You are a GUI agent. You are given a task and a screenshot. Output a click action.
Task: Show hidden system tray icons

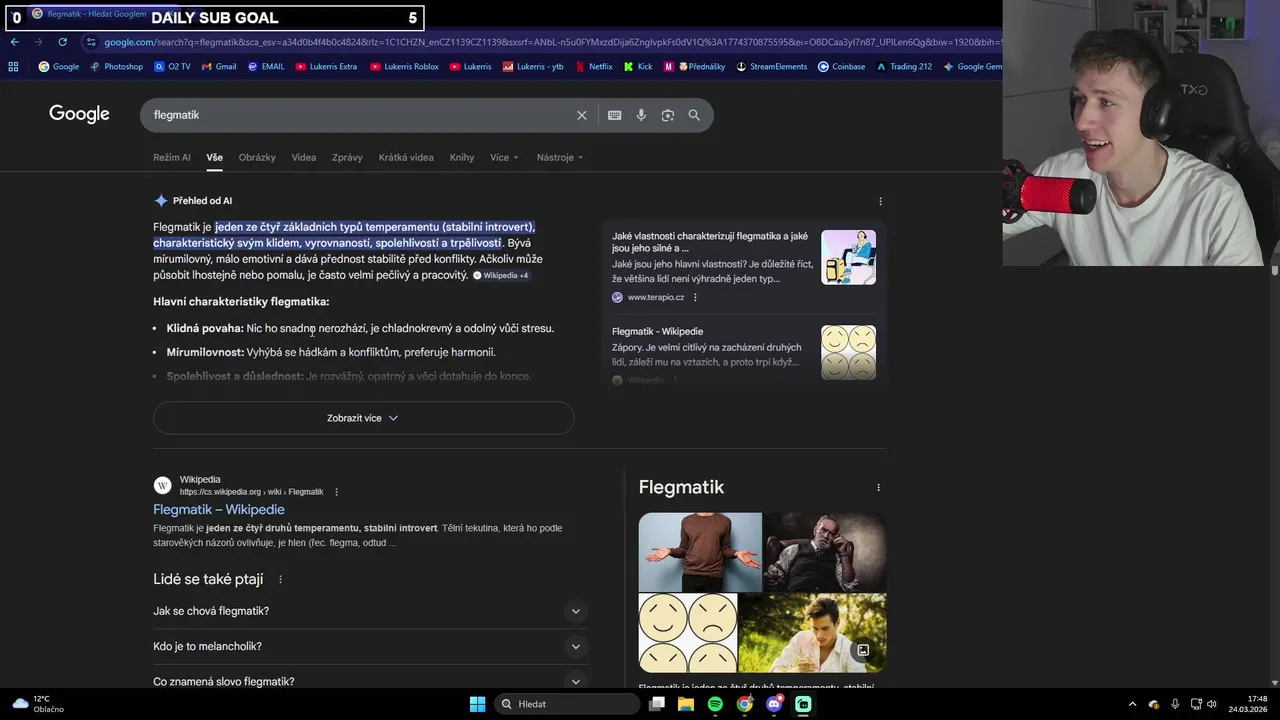point(1132,704)
